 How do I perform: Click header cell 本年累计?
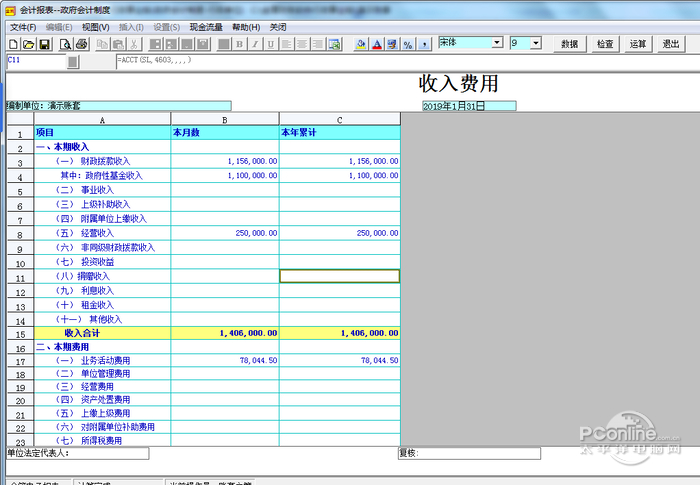[340, 133]
